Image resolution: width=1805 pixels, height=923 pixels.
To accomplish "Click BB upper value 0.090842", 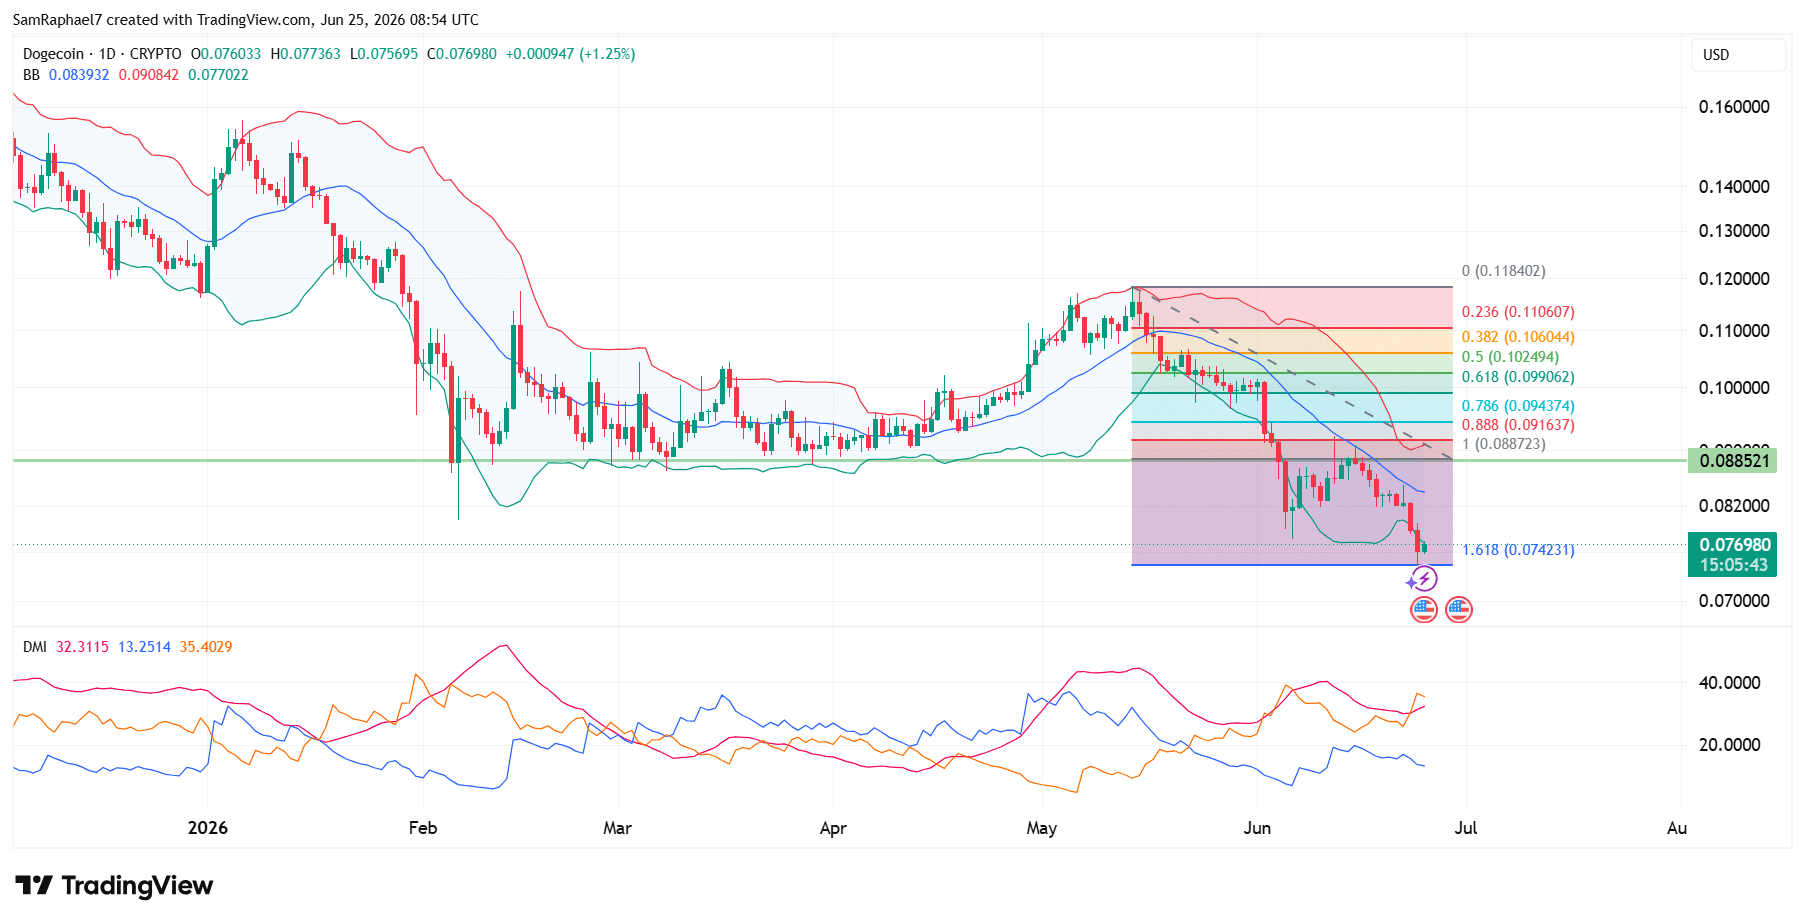I will pyautogui.click(x=149, y=75).
